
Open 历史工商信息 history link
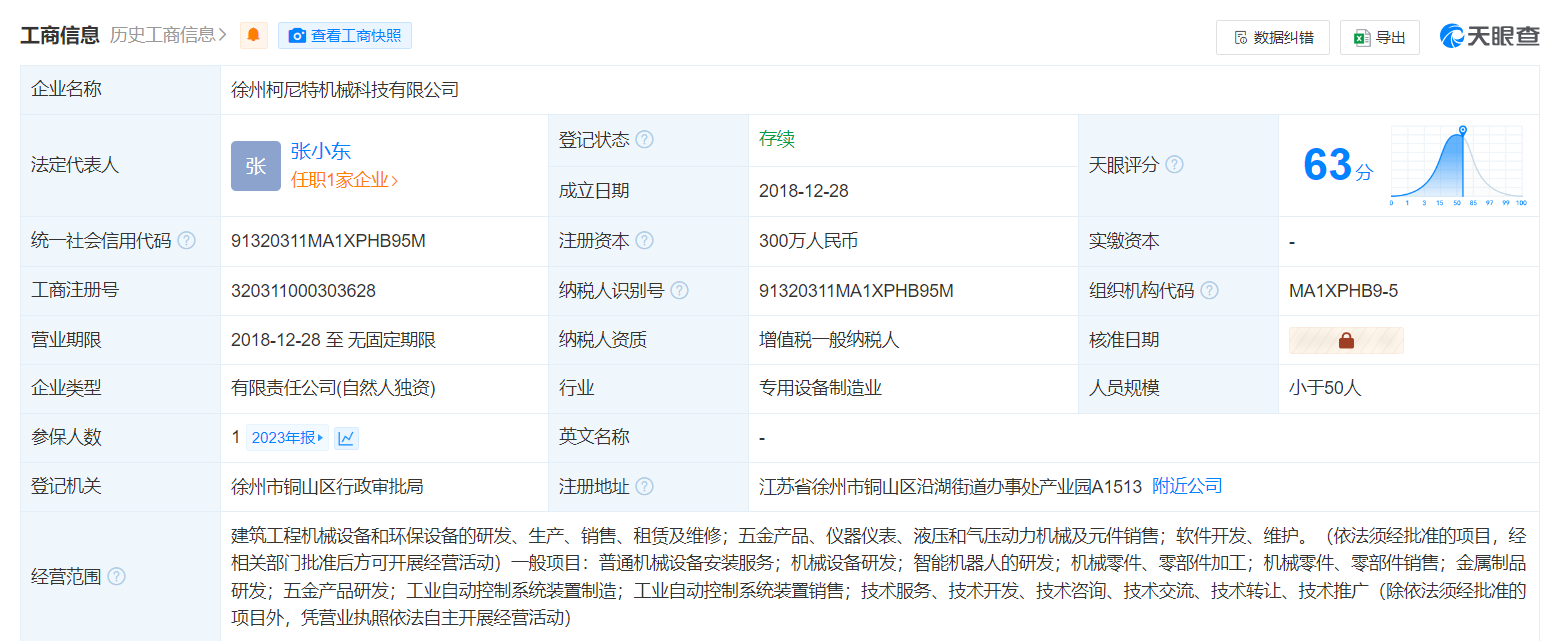pyautogui.click(x=167, y=35)
